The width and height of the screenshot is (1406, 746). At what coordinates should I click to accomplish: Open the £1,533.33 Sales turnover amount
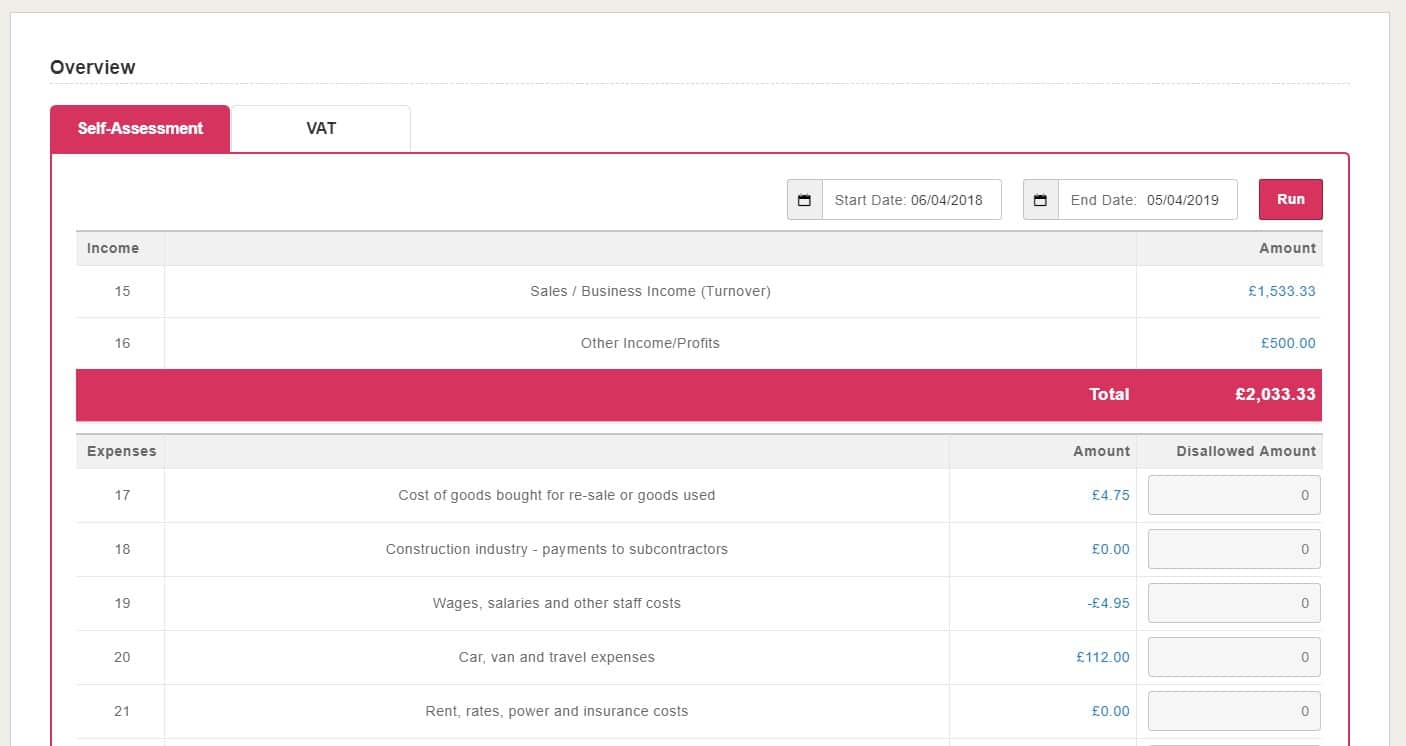tap(1281, 292)
